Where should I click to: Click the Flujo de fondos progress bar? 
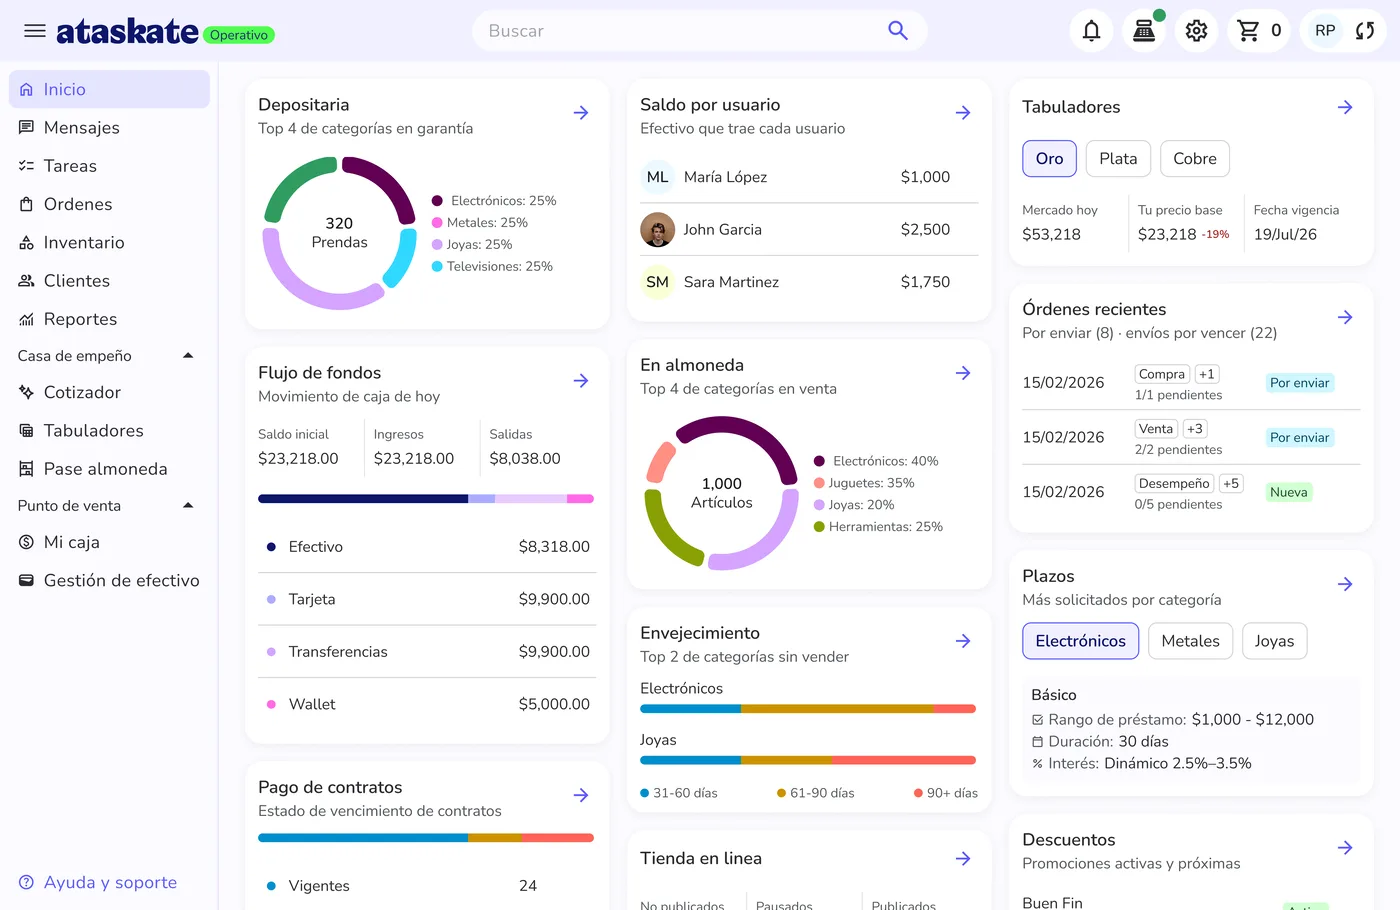coord(426,499)
